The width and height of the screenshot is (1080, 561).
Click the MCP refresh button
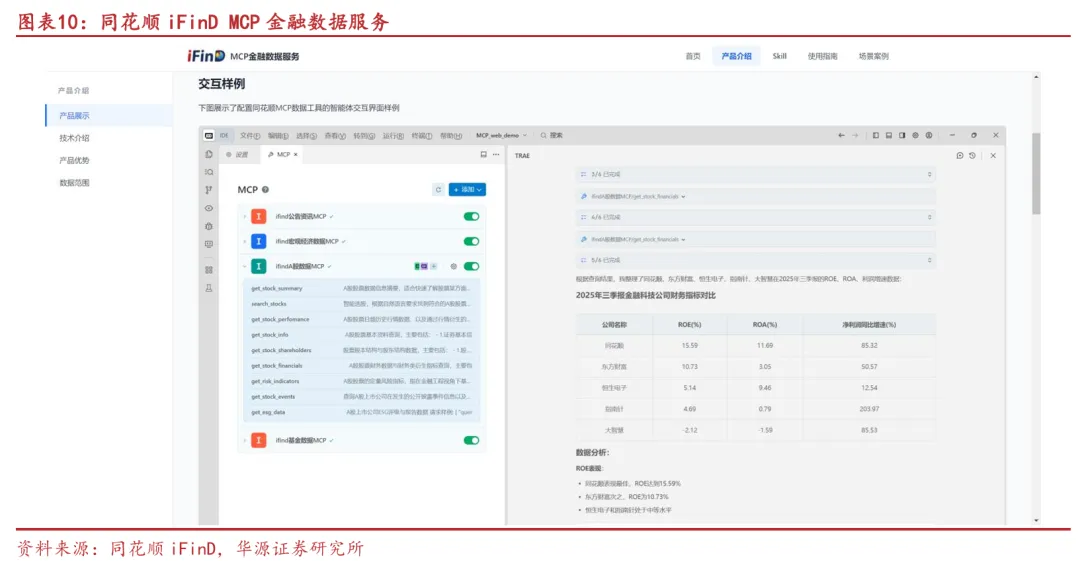438,190
